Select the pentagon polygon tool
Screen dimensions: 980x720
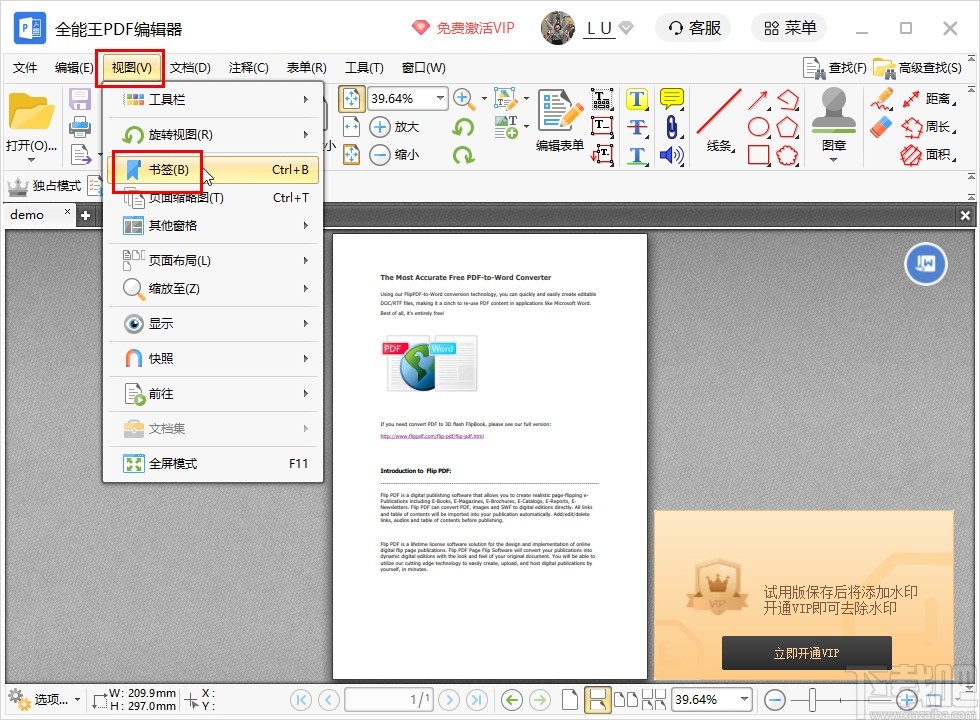tap(788, 127)
